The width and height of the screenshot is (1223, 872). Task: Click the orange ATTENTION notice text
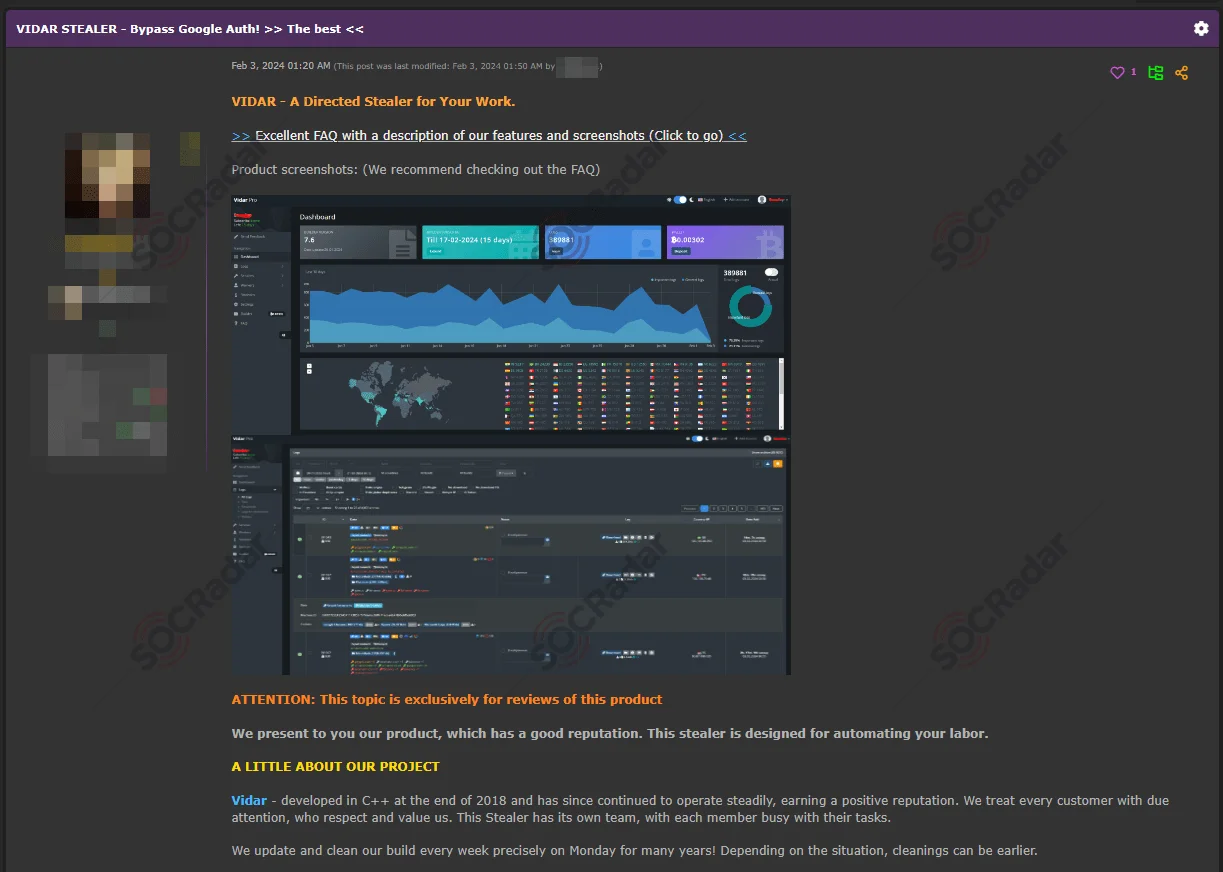coord(447,700)
